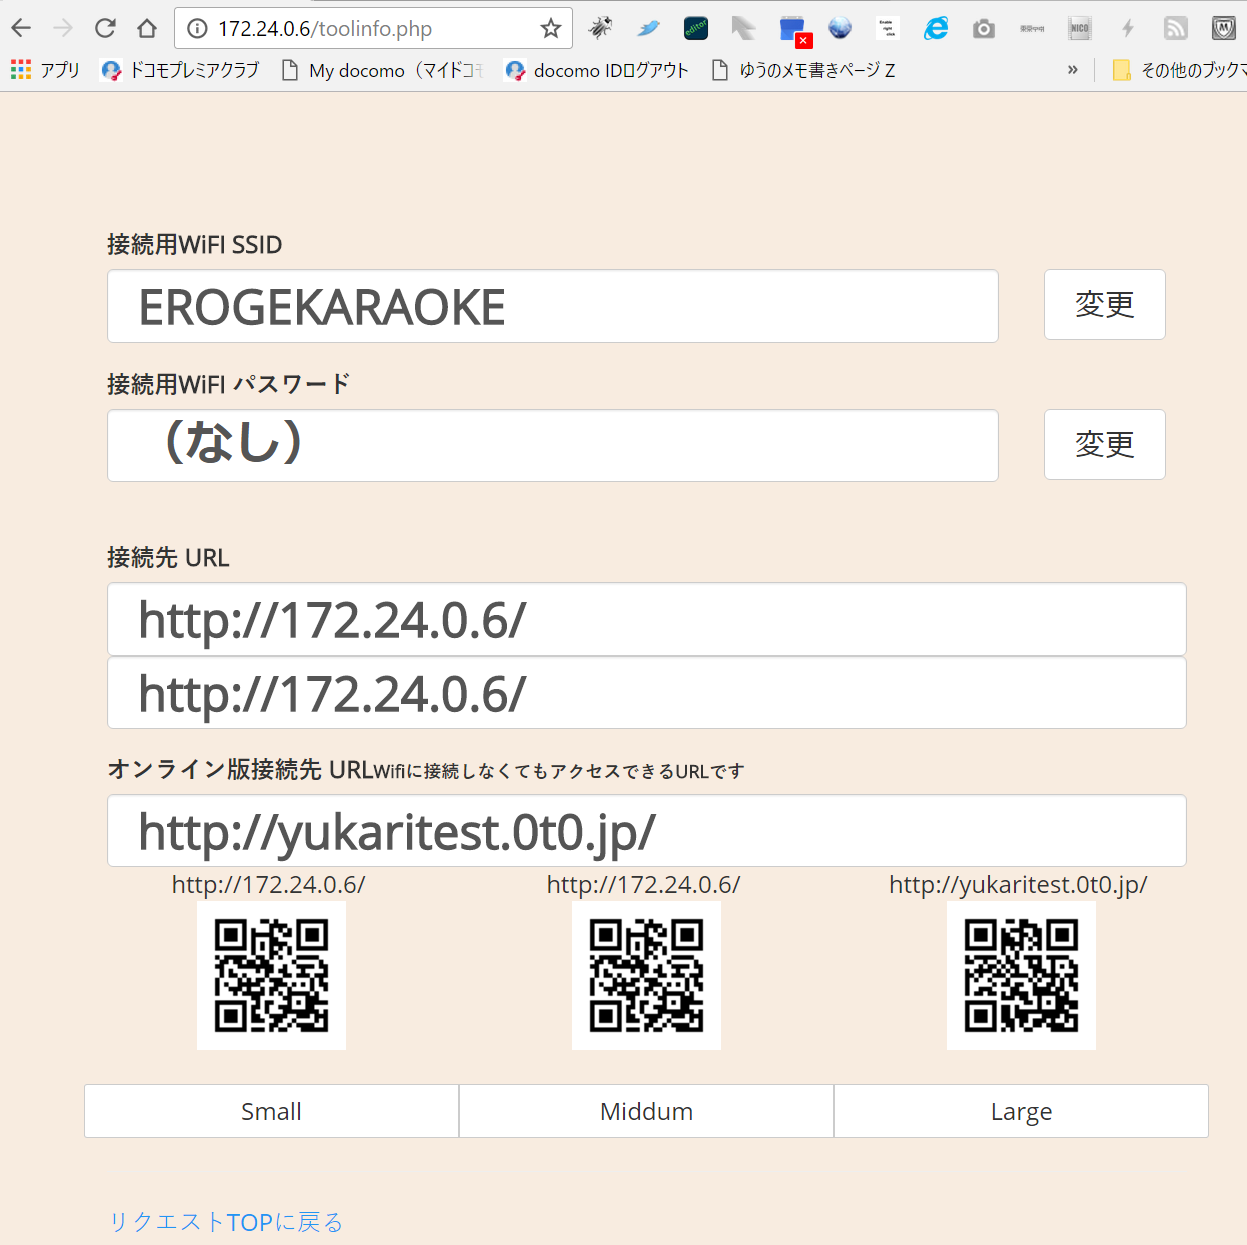Open the globe extension icon
This screenshot has width=1247, height=1245.
(840, 28)
